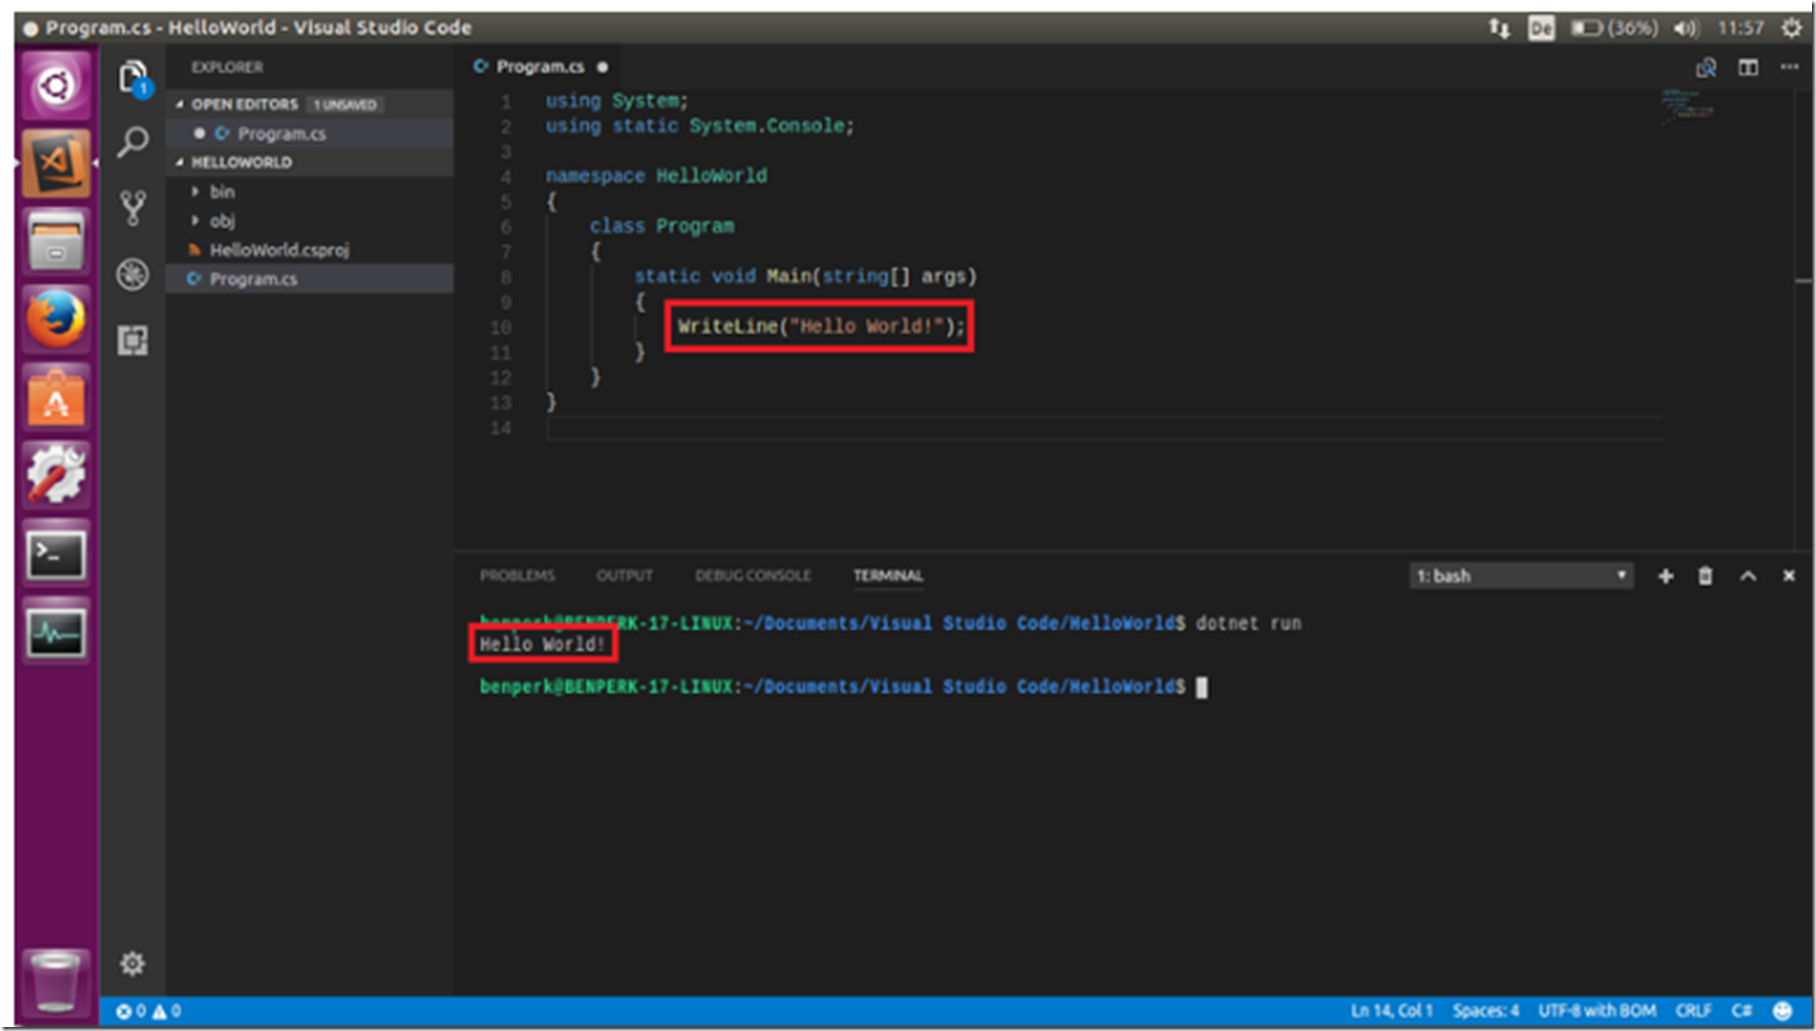Screen dimensions: 1816x1031
Task: Open the Manage gear in activity bar
Action: [x=132, y=963]
